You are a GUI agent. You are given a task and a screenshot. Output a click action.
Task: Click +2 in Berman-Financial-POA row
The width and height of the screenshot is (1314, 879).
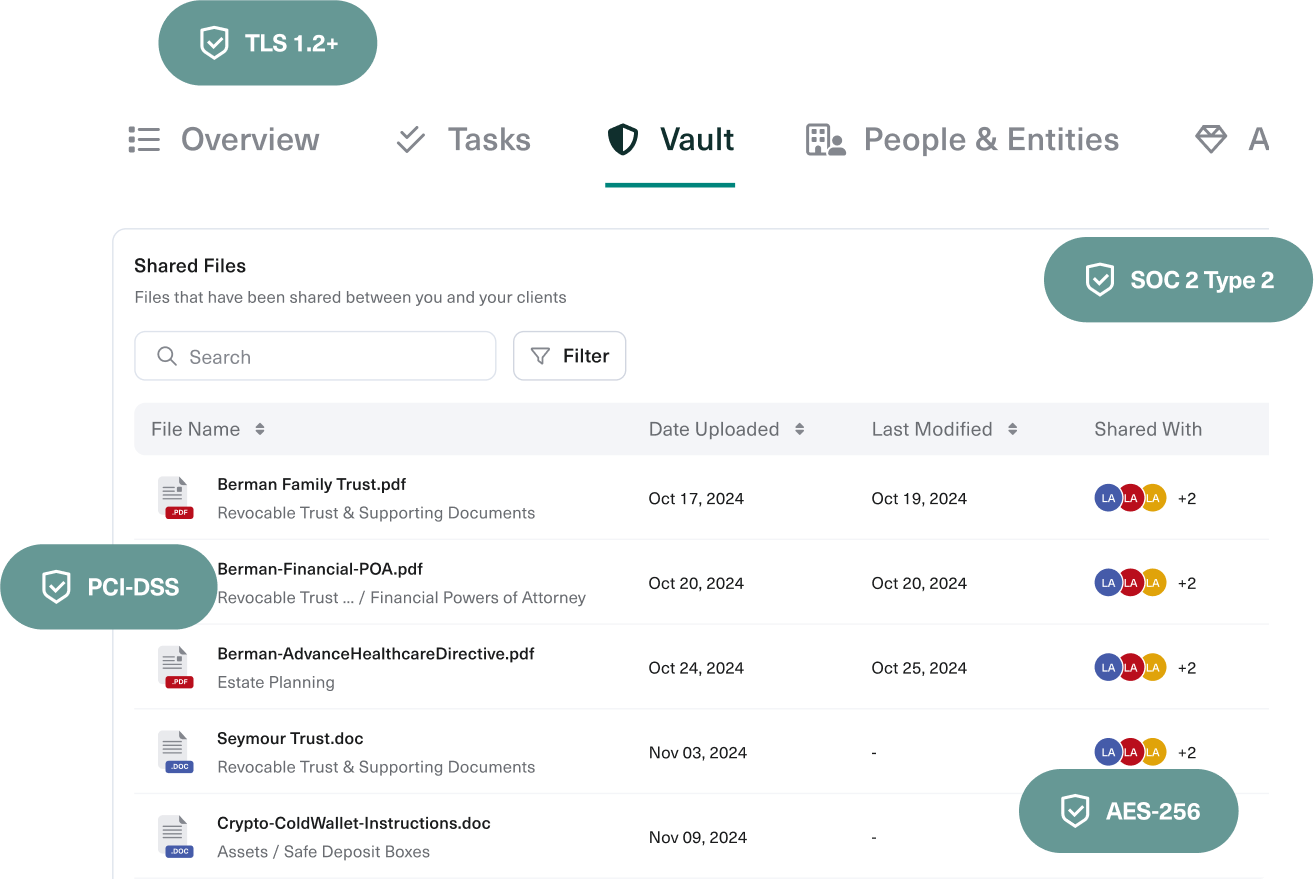1187,583
